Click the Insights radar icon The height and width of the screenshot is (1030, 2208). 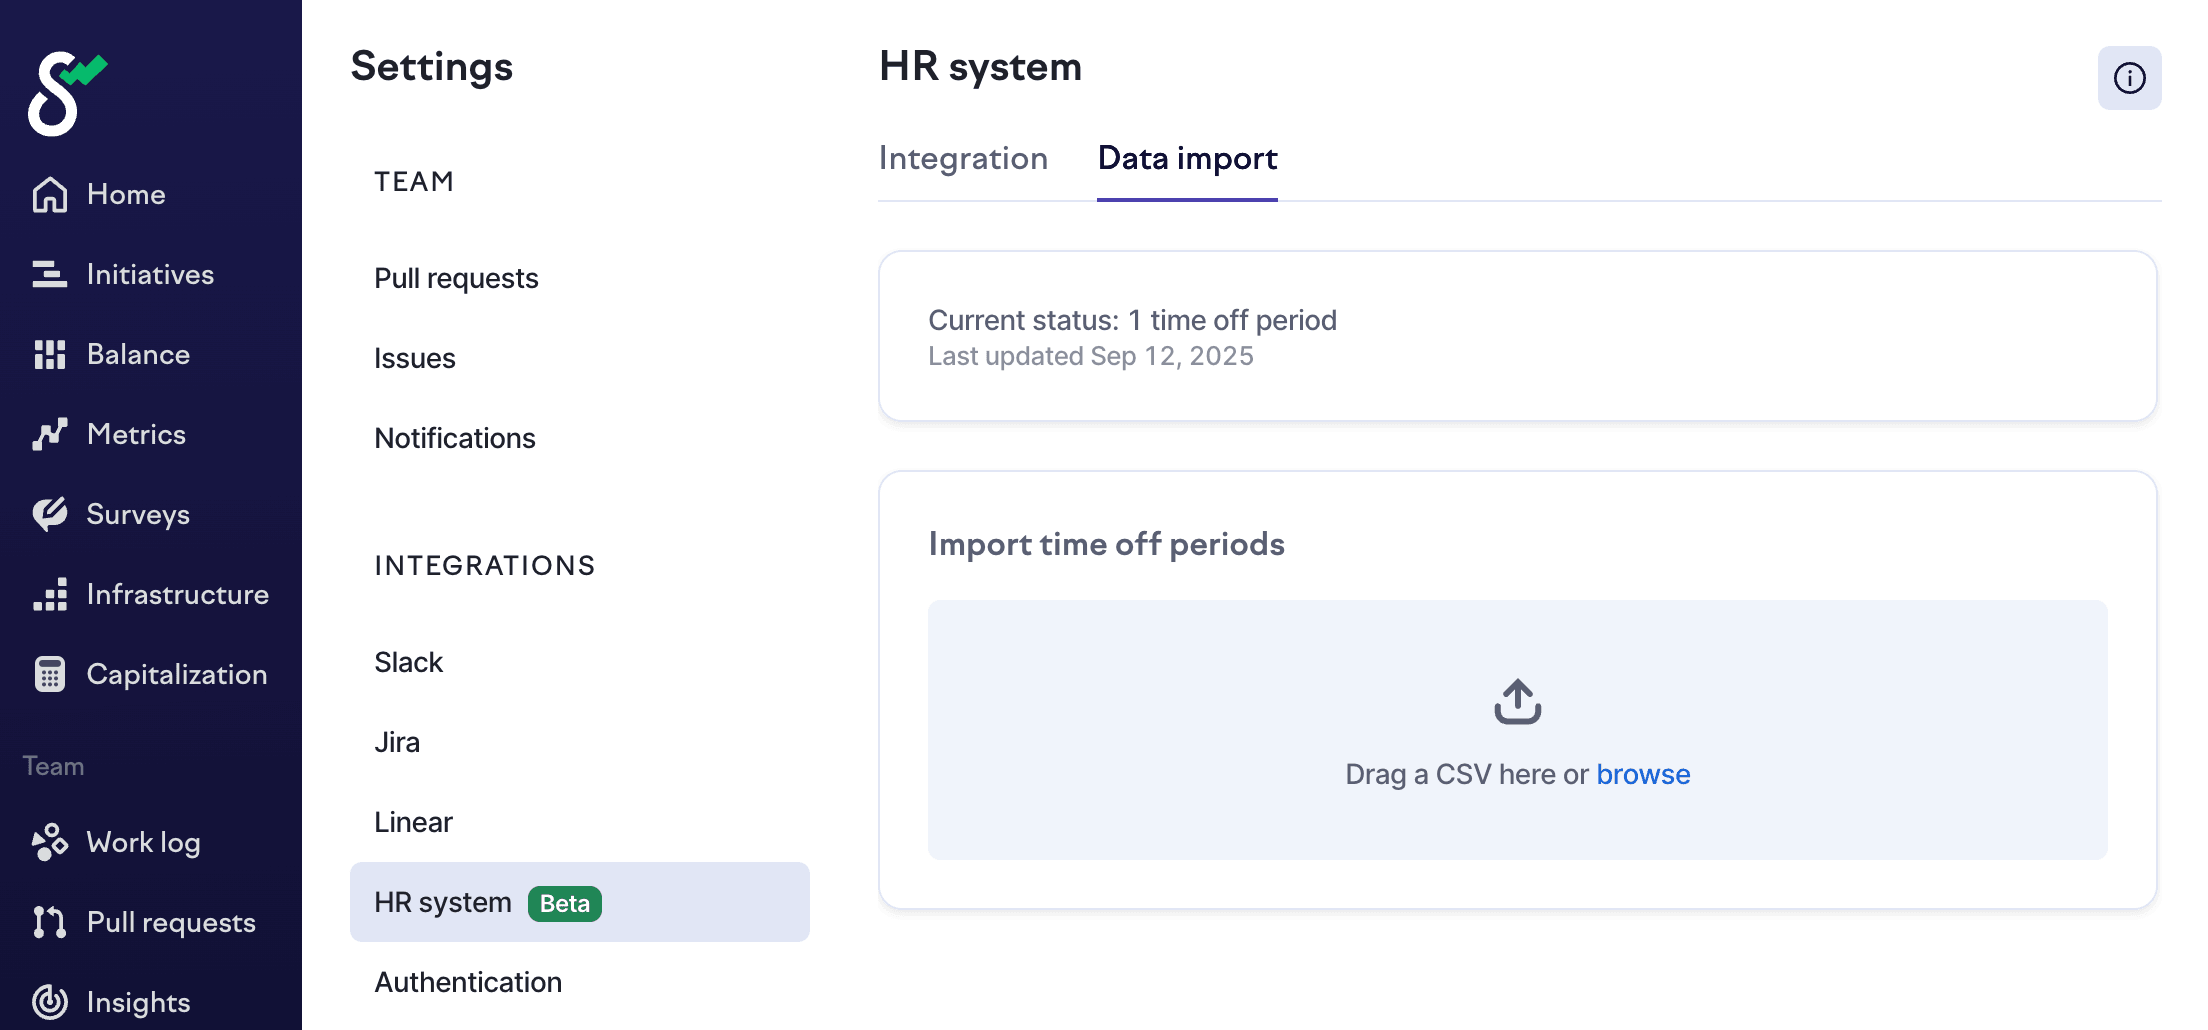click(x=50, y=1002)
